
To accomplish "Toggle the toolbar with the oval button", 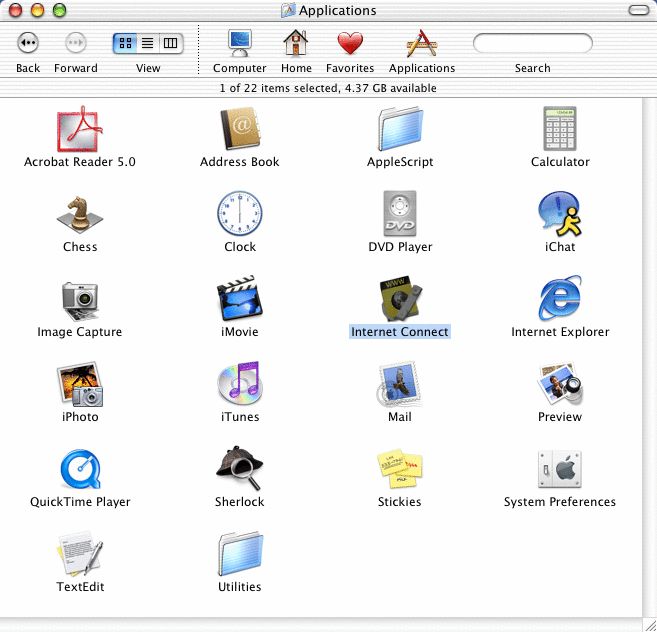I will (639, 10).
